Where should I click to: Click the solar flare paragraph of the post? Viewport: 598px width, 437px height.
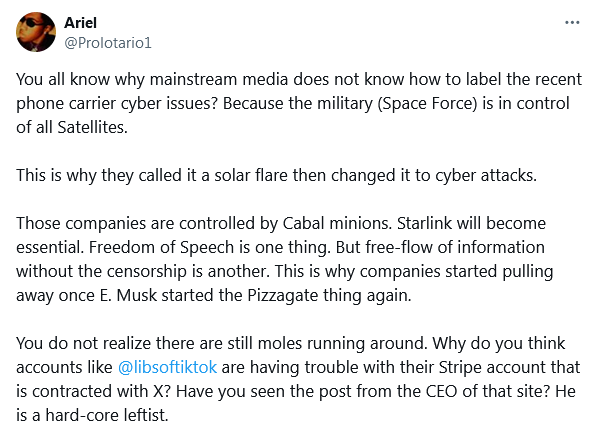tap(276, 175)
